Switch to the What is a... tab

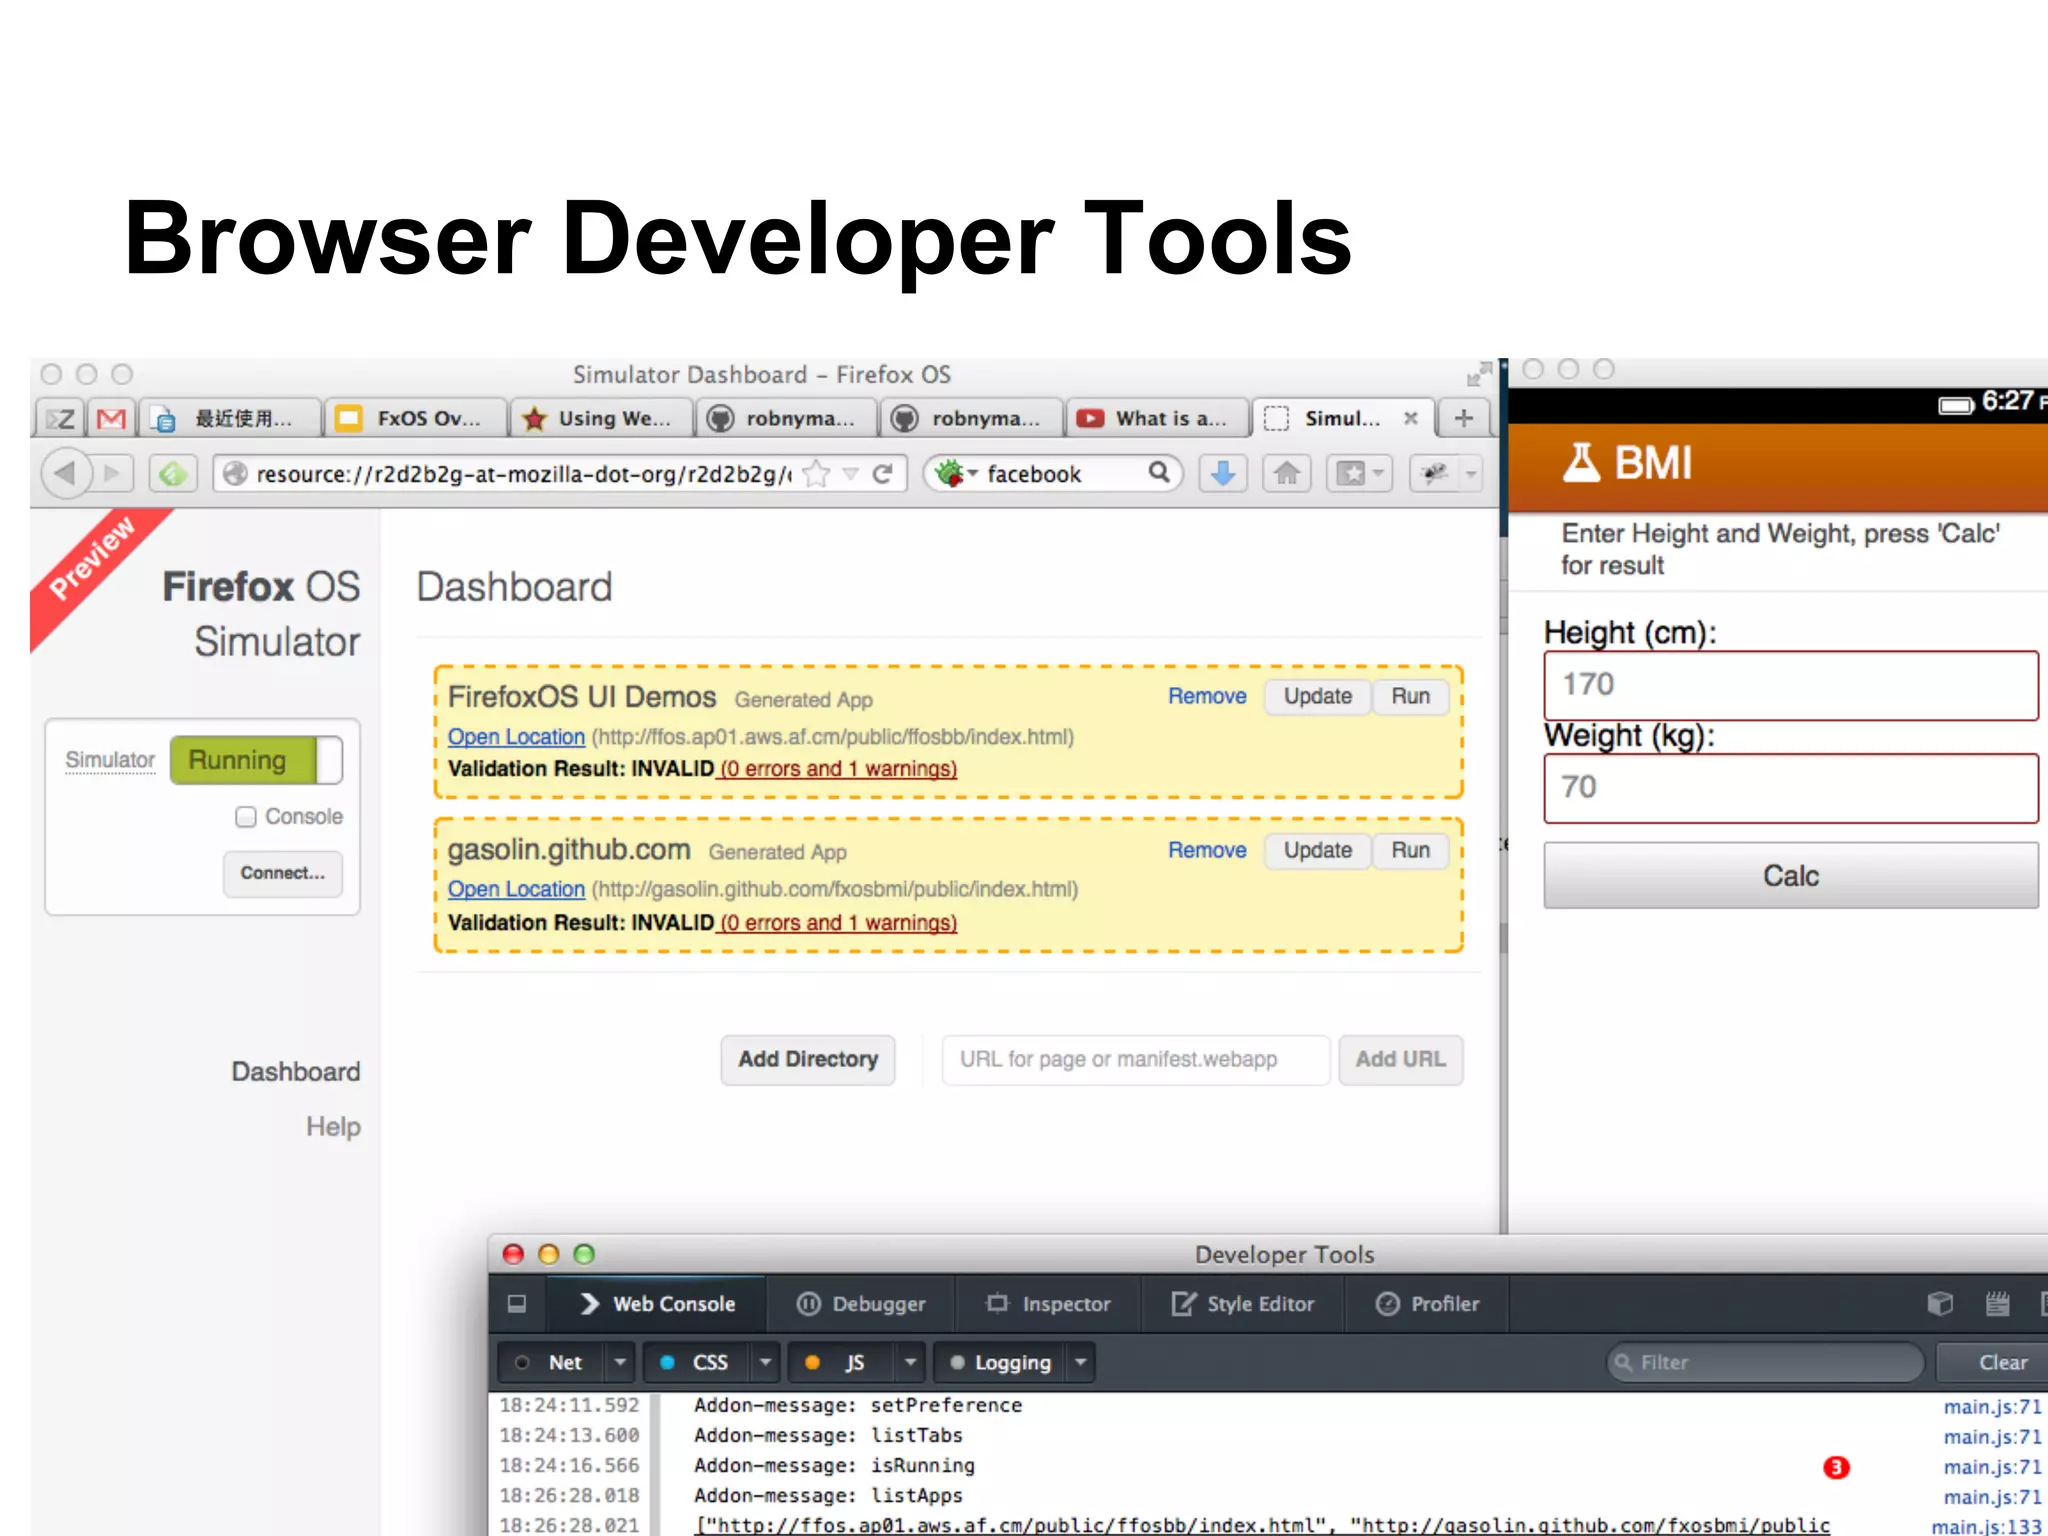click(1157, 418)
